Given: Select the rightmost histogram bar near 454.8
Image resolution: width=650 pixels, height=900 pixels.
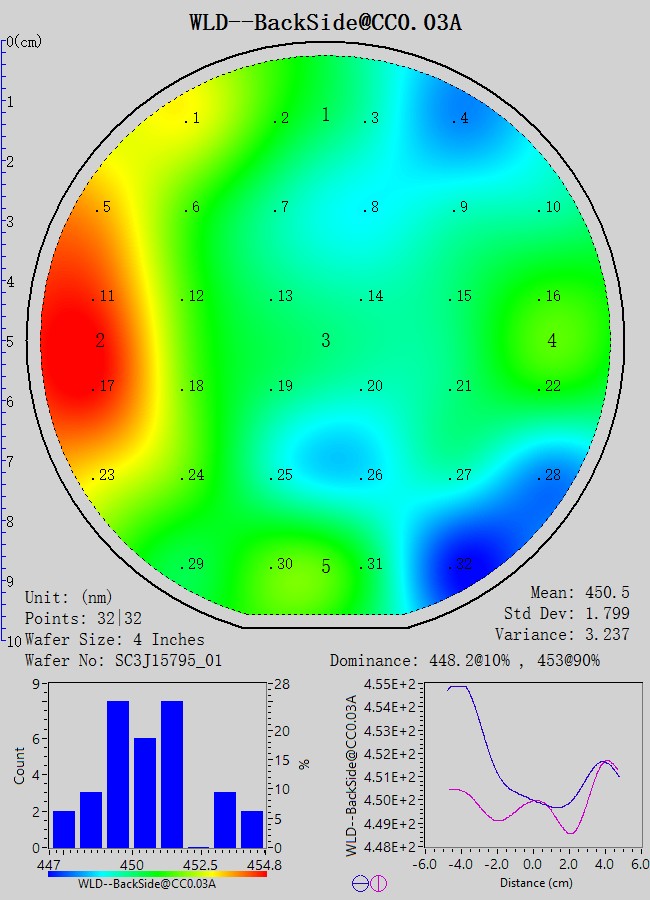Looking at the screenshot, I should click(x=252, y=829).
